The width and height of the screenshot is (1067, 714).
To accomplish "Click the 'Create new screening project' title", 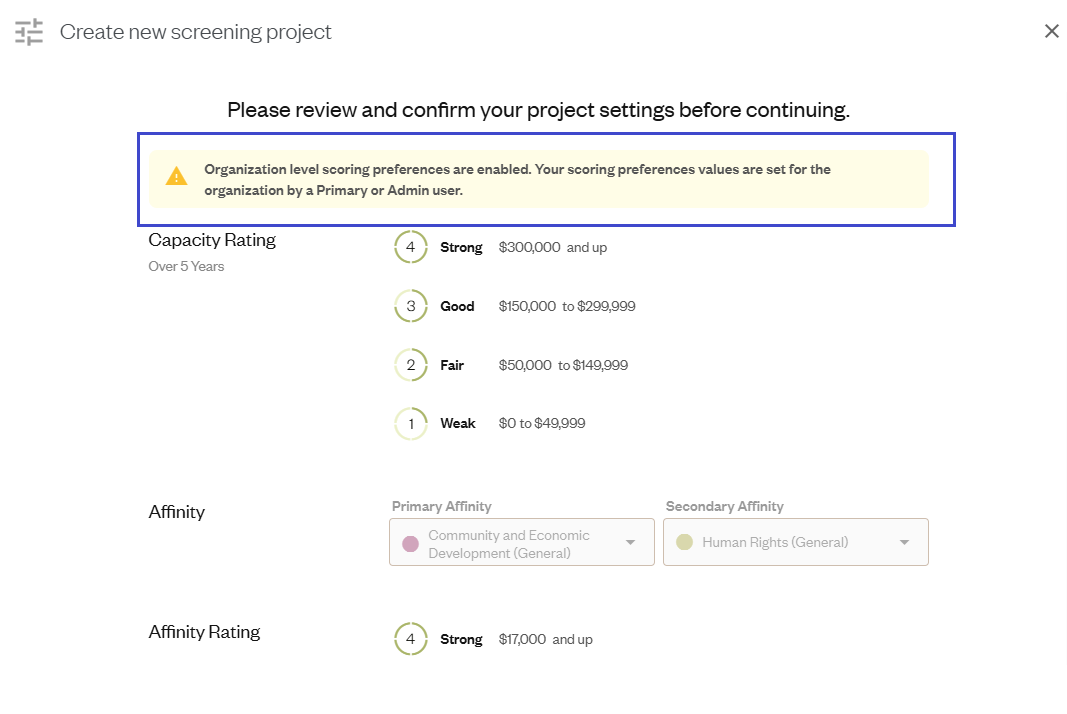I will pos(195,32).
